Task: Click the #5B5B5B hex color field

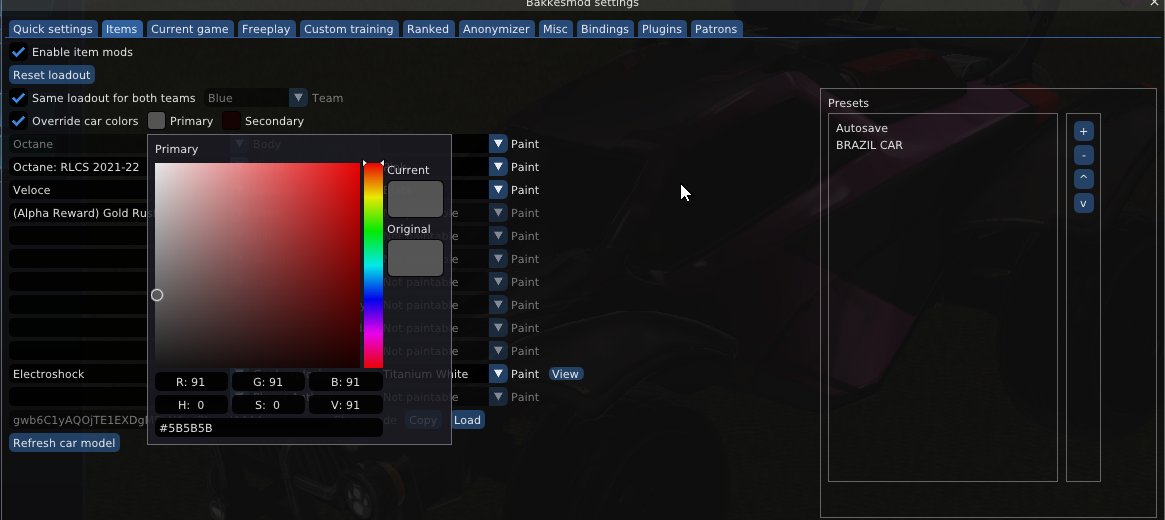Action: (x=268, y=428)
